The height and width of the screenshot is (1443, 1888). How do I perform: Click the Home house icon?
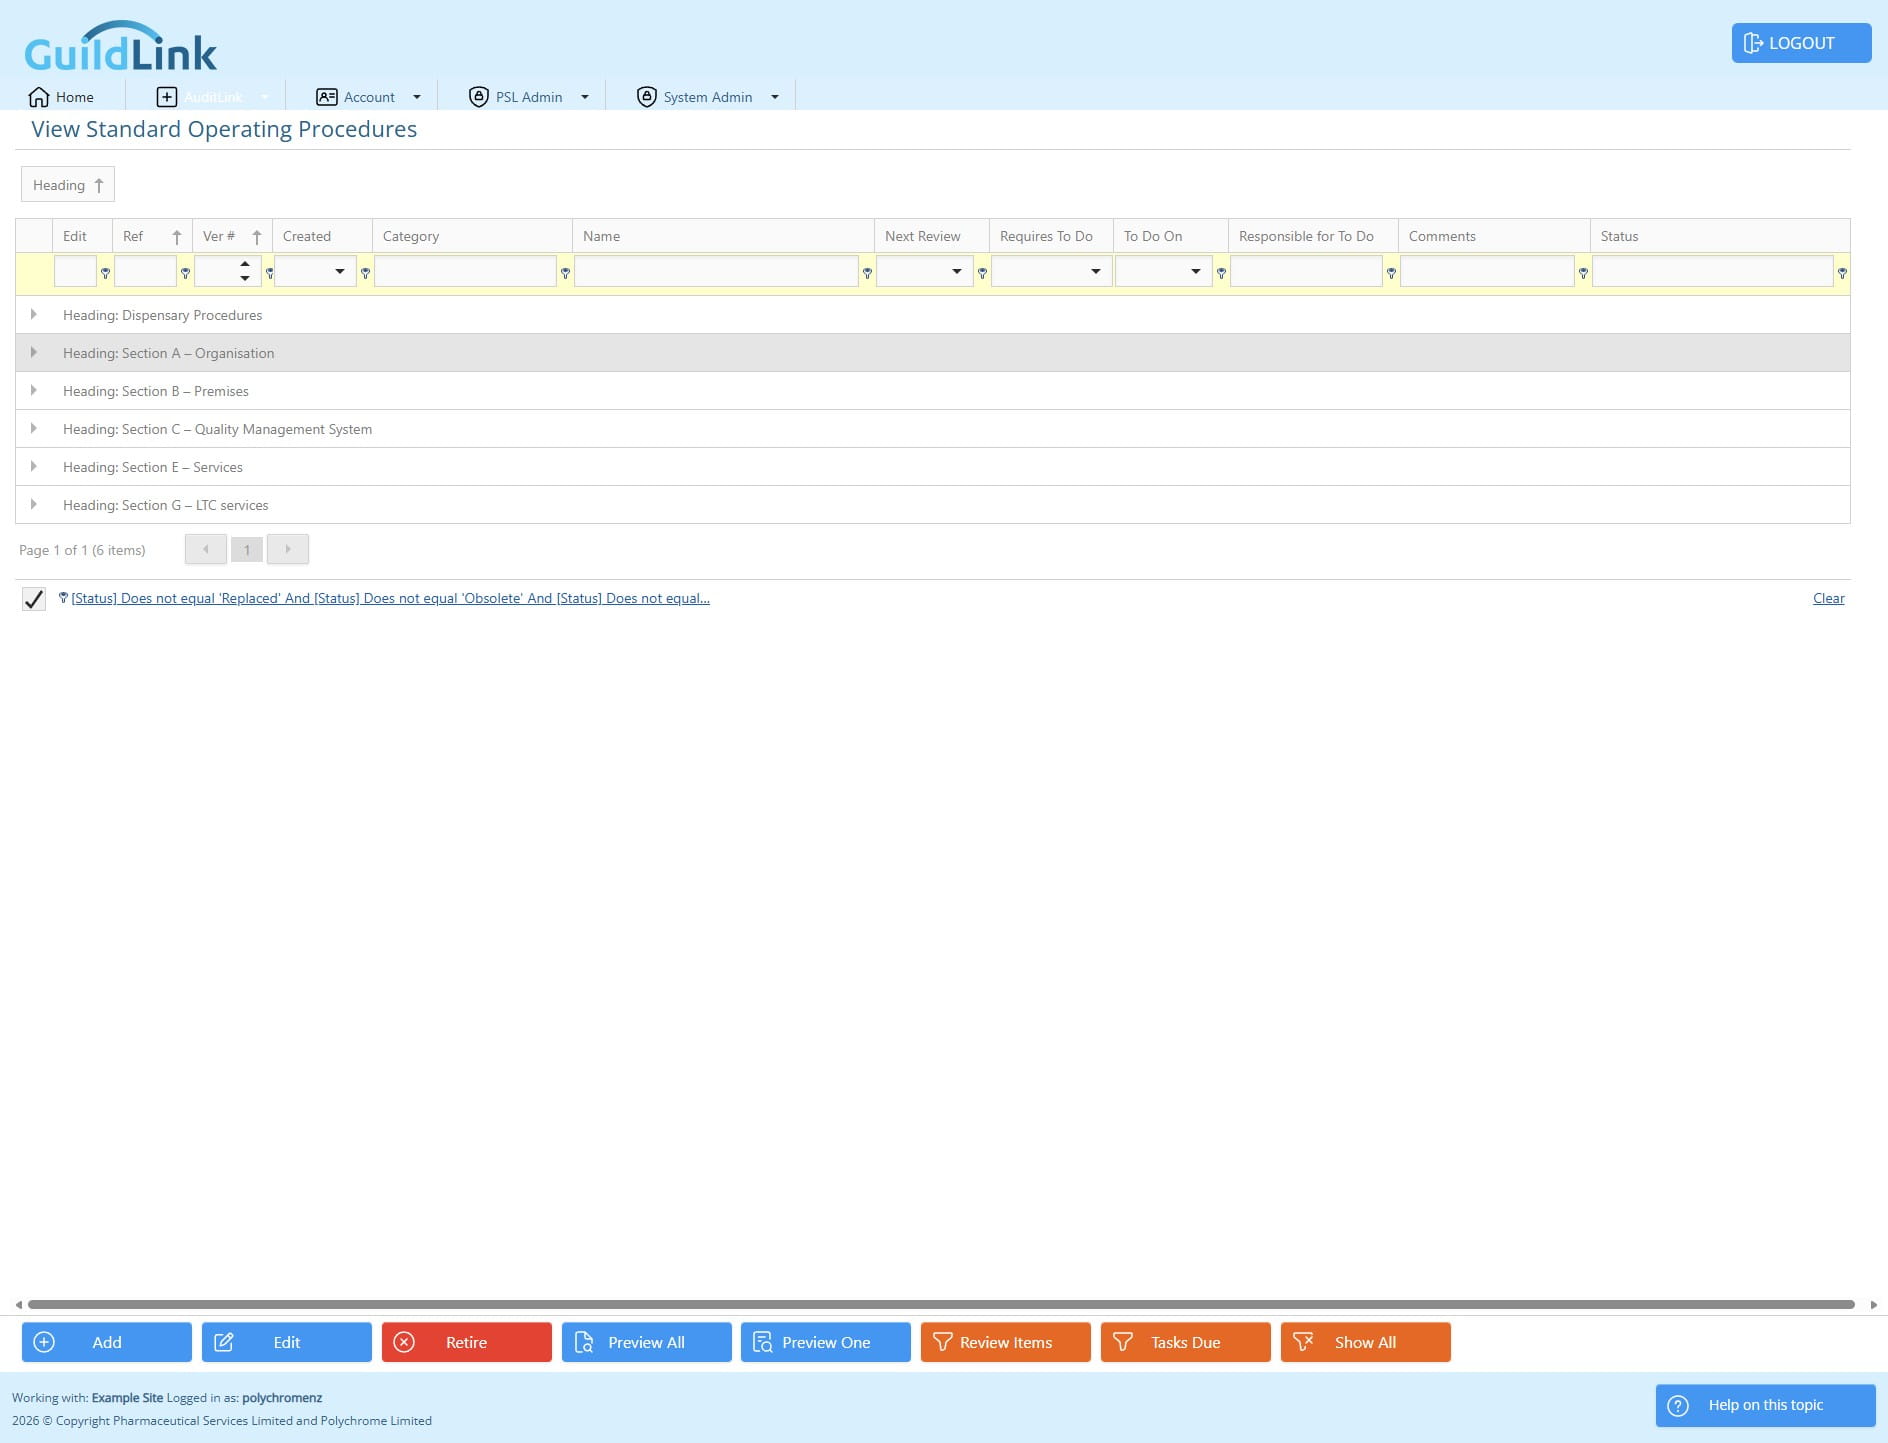tap(39, 97)
